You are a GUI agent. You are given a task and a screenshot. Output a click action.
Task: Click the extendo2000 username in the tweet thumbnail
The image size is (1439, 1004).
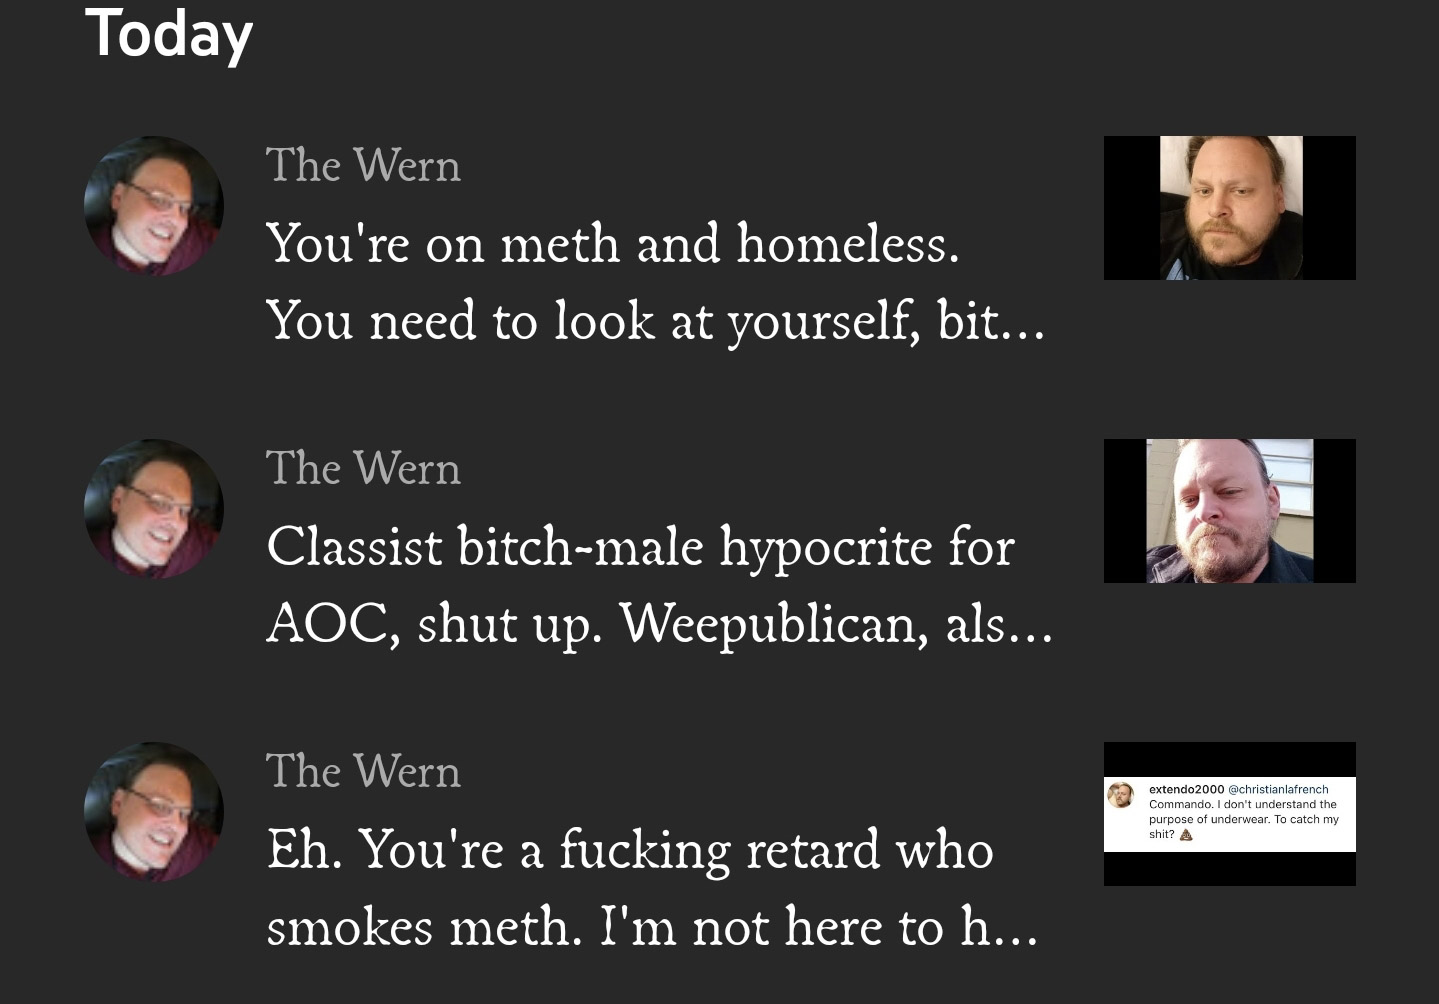tap(1186, 789)
